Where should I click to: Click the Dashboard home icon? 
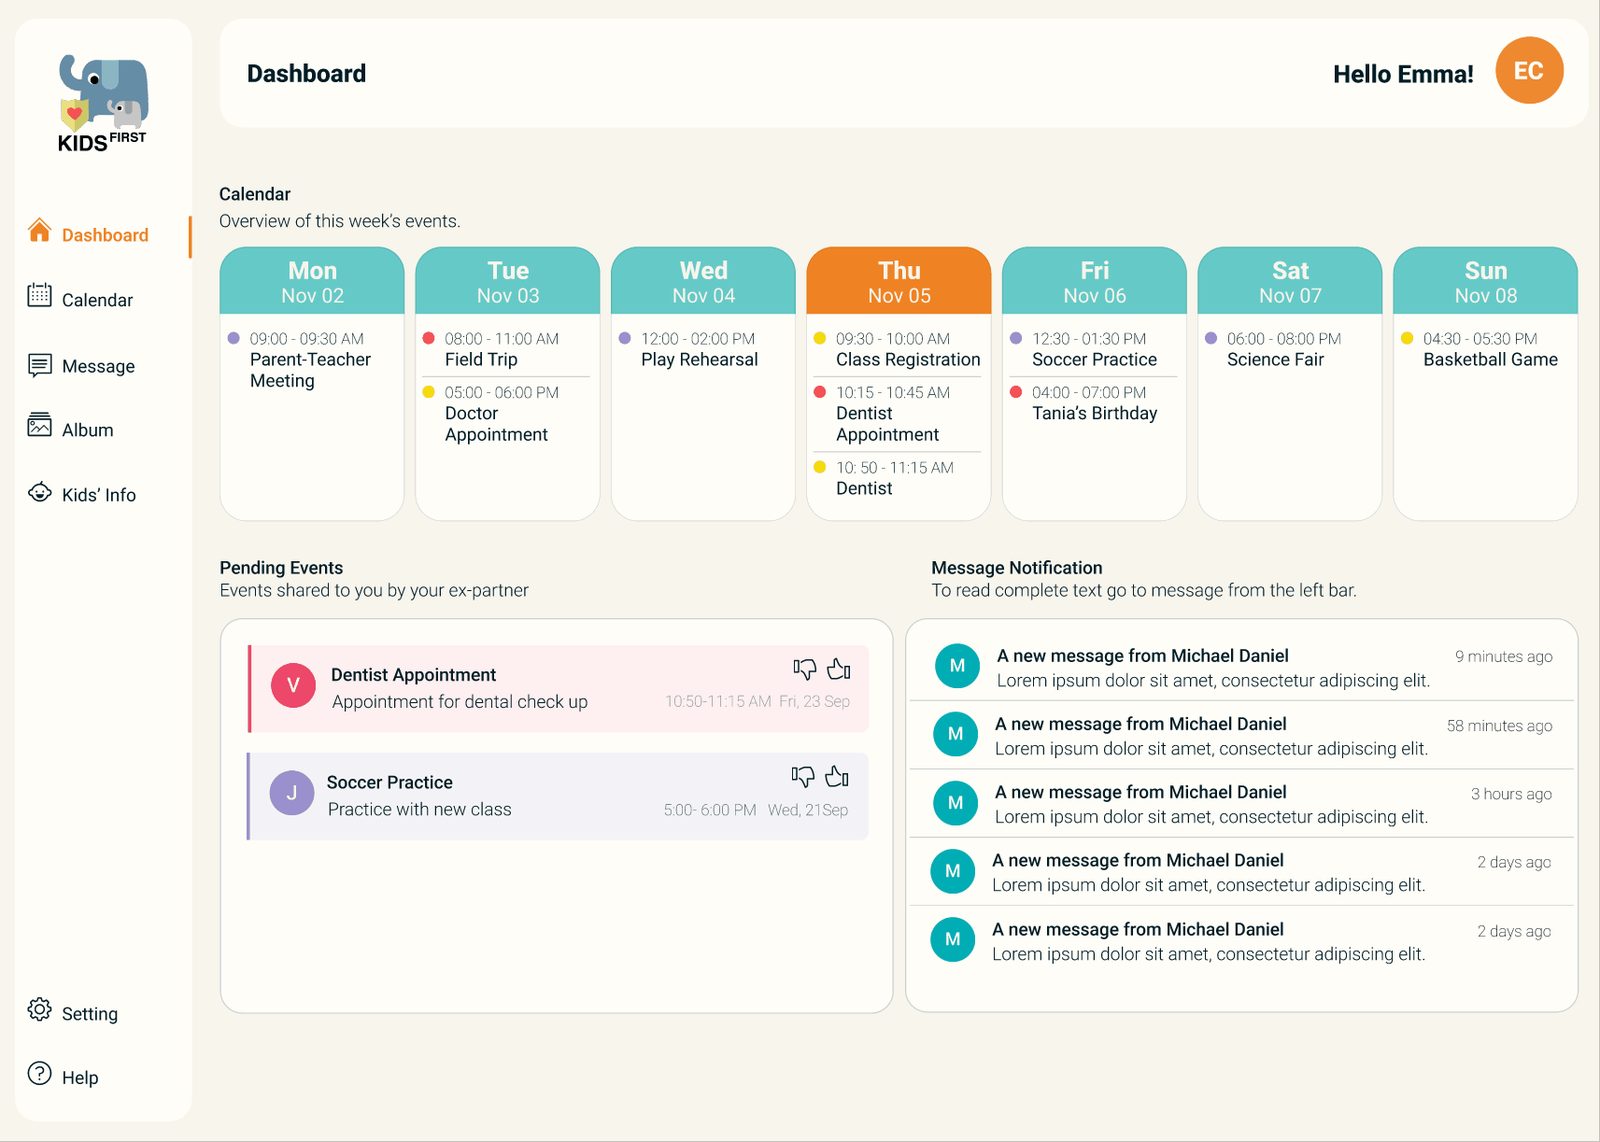click(40, 231)
